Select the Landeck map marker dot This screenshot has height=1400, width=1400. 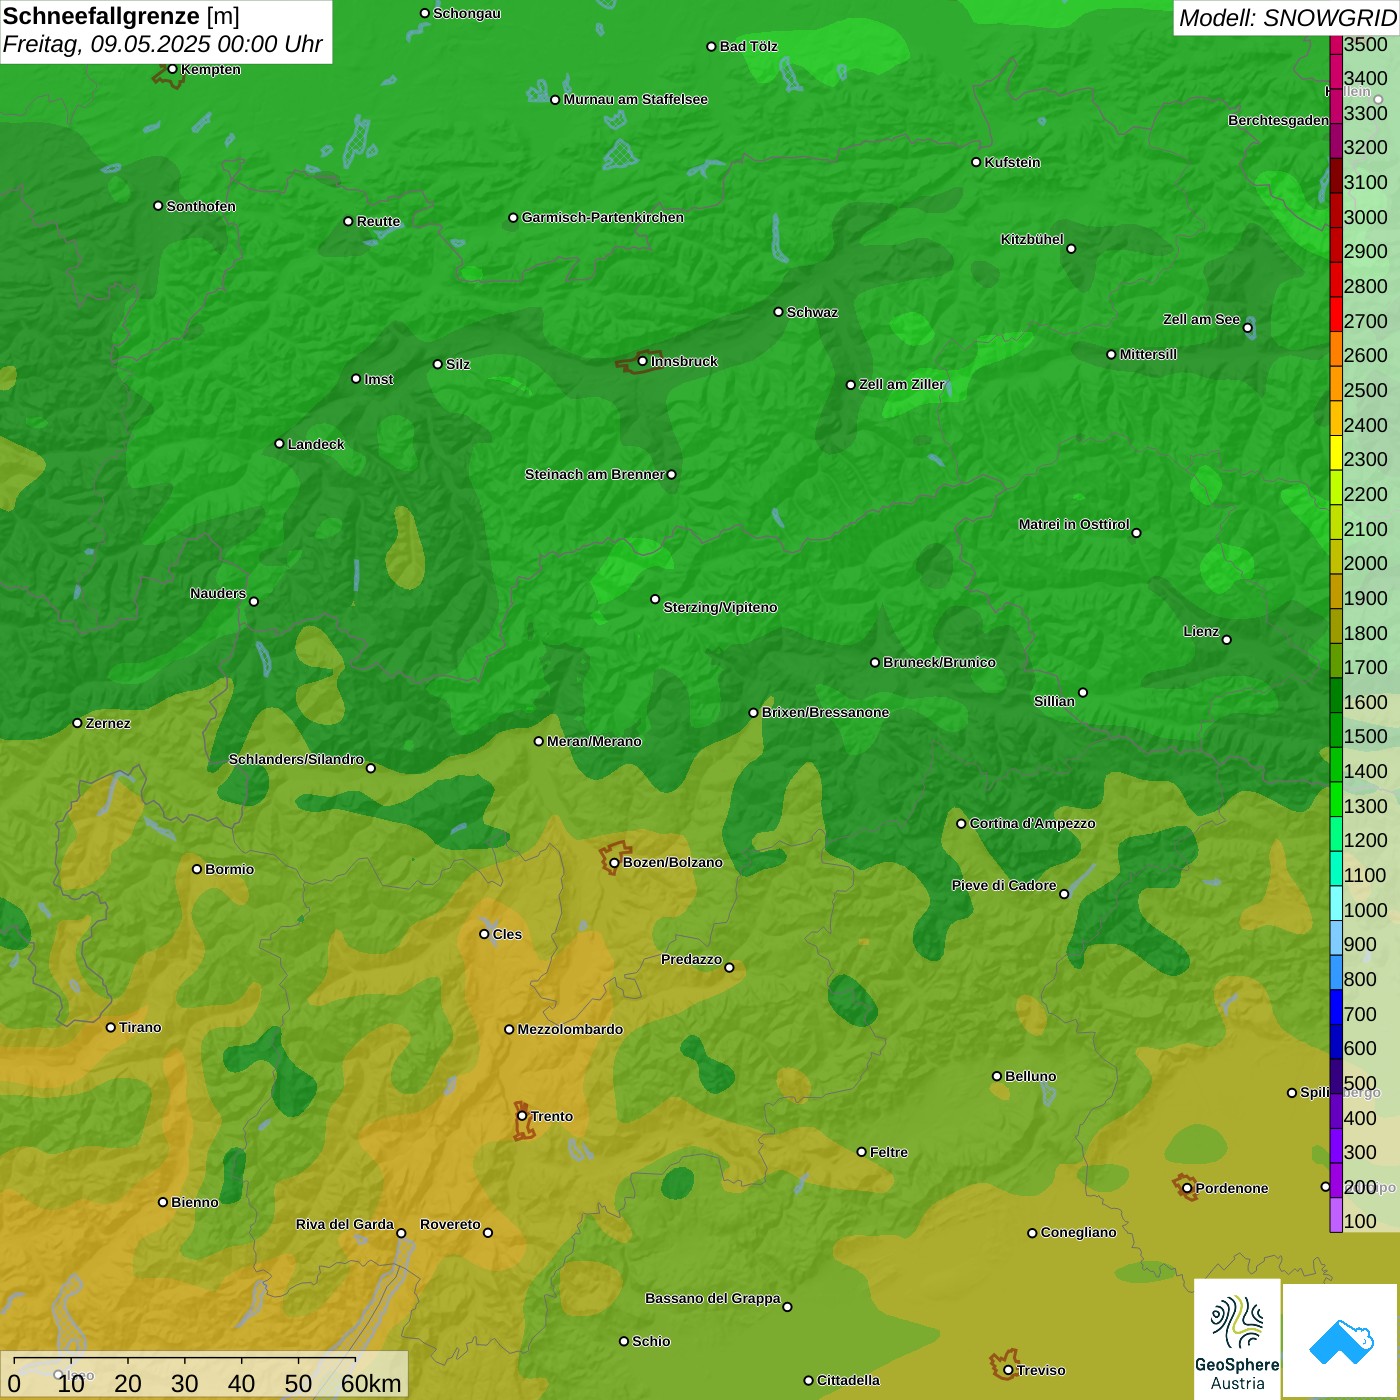[x=280, y=444]
